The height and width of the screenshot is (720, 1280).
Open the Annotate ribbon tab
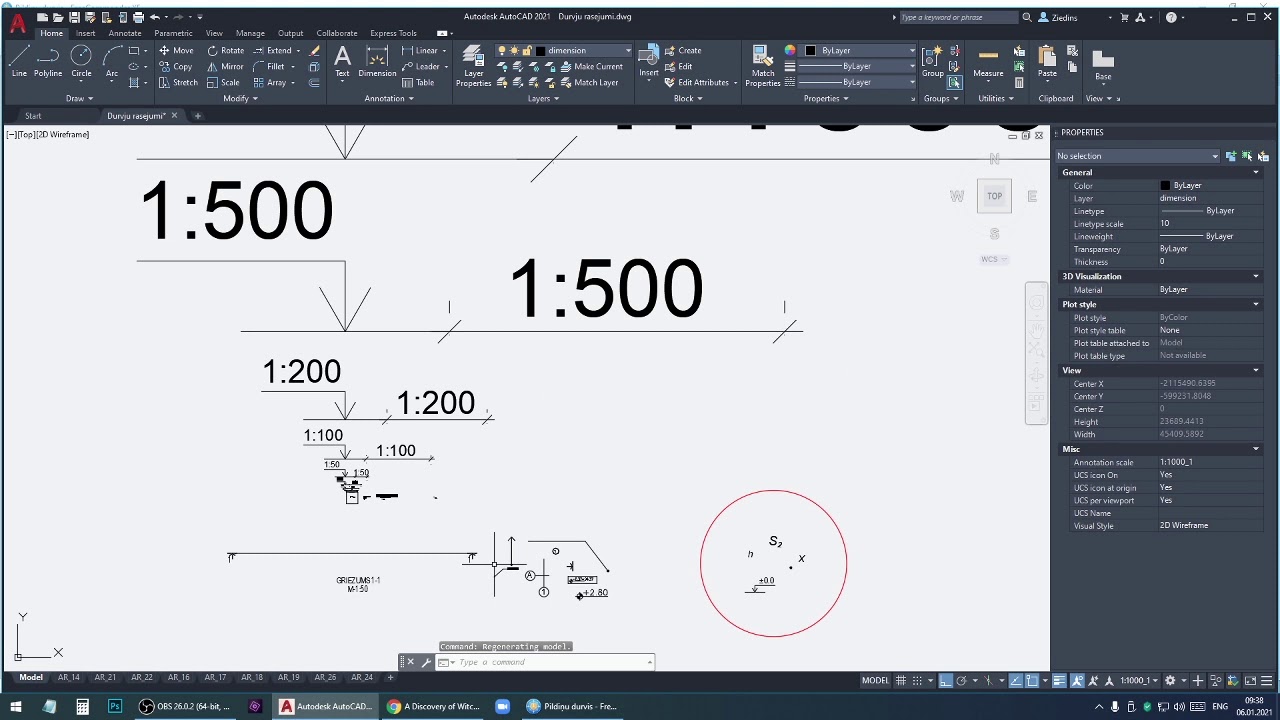125,33
